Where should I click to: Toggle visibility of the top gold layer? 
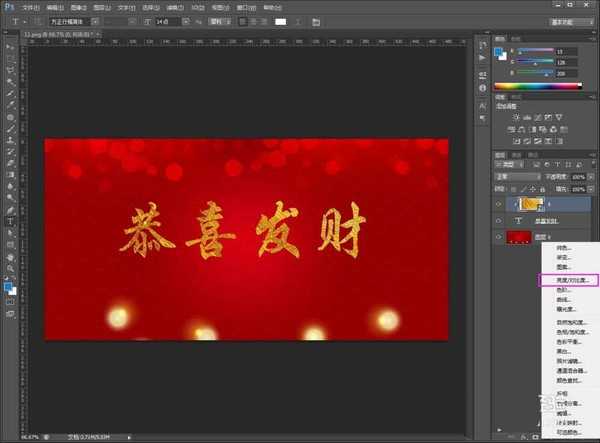point(499,203)
